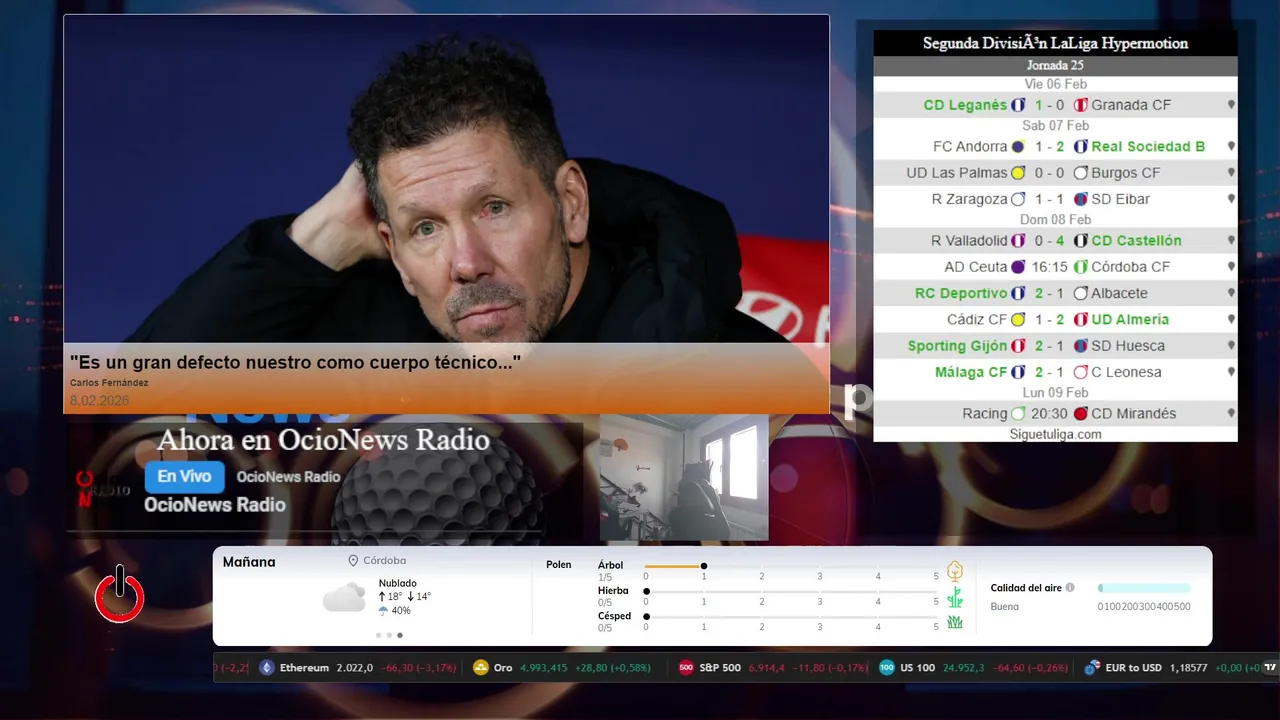Click the Sporting Gijón team crest
Image resolution: width=1280 pixels, height=720 pixels.
(1018, 346)
